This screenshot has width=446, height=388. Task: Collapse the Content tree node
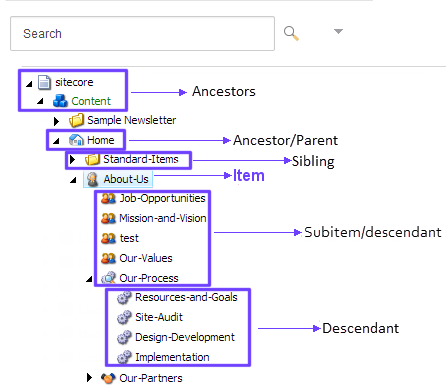[40, 101]
